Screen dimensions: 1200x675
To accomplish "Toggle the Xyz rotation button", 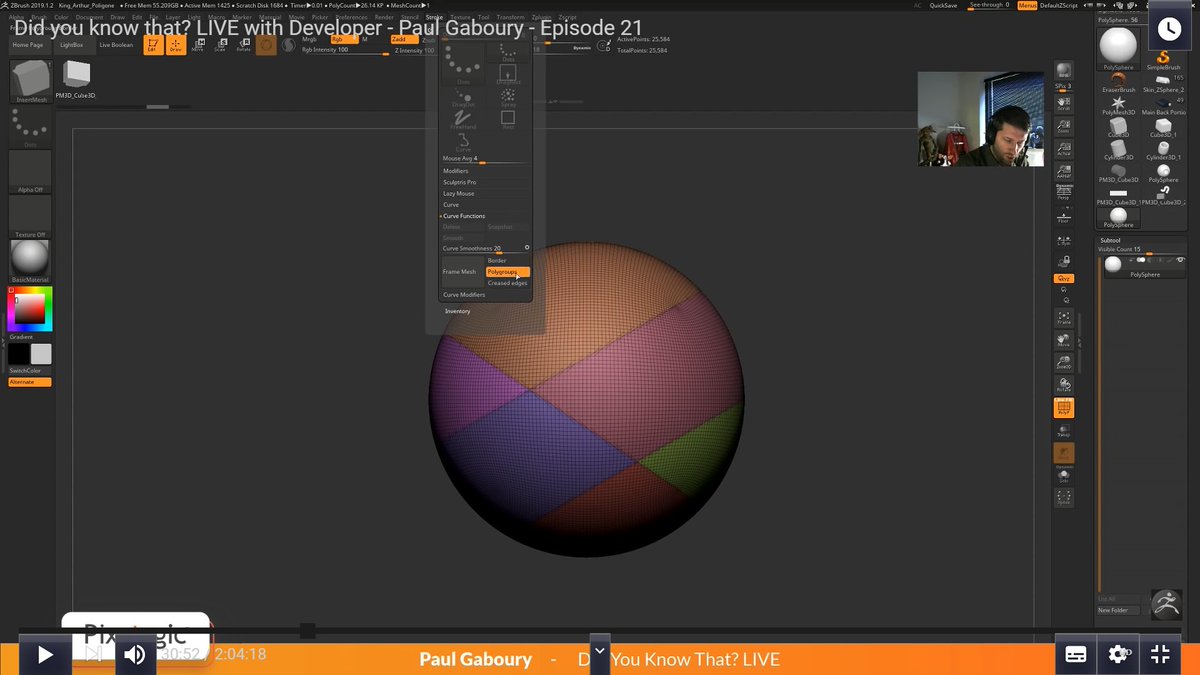I will coord(1063,278).
